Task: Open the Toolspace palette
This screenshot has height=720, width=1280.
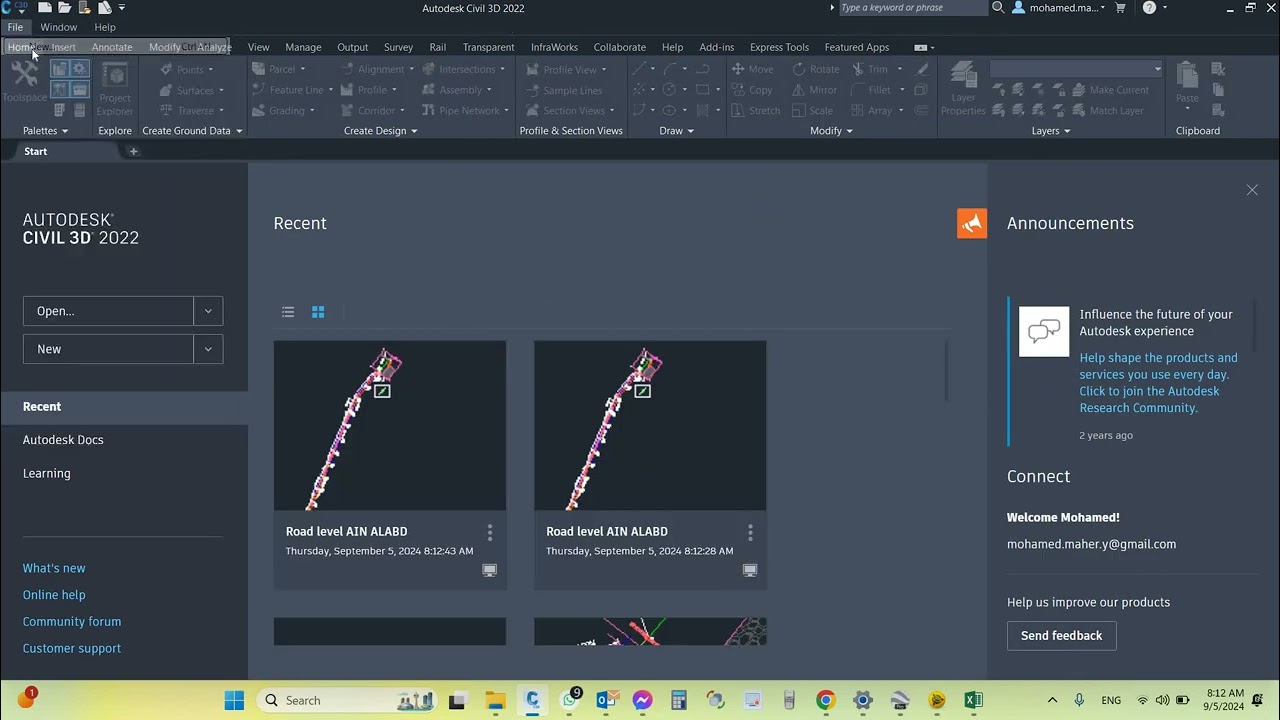Action: click(x=24, y=82)
